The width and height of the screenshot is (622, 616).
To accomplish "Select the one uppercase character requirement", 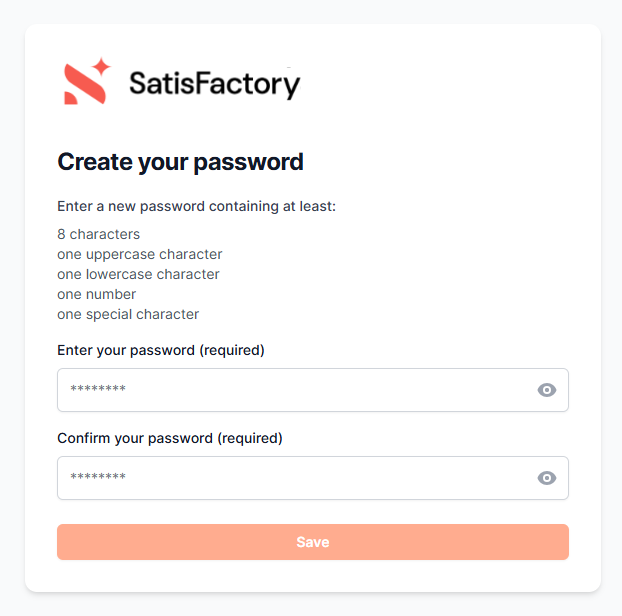I will 139,254.
